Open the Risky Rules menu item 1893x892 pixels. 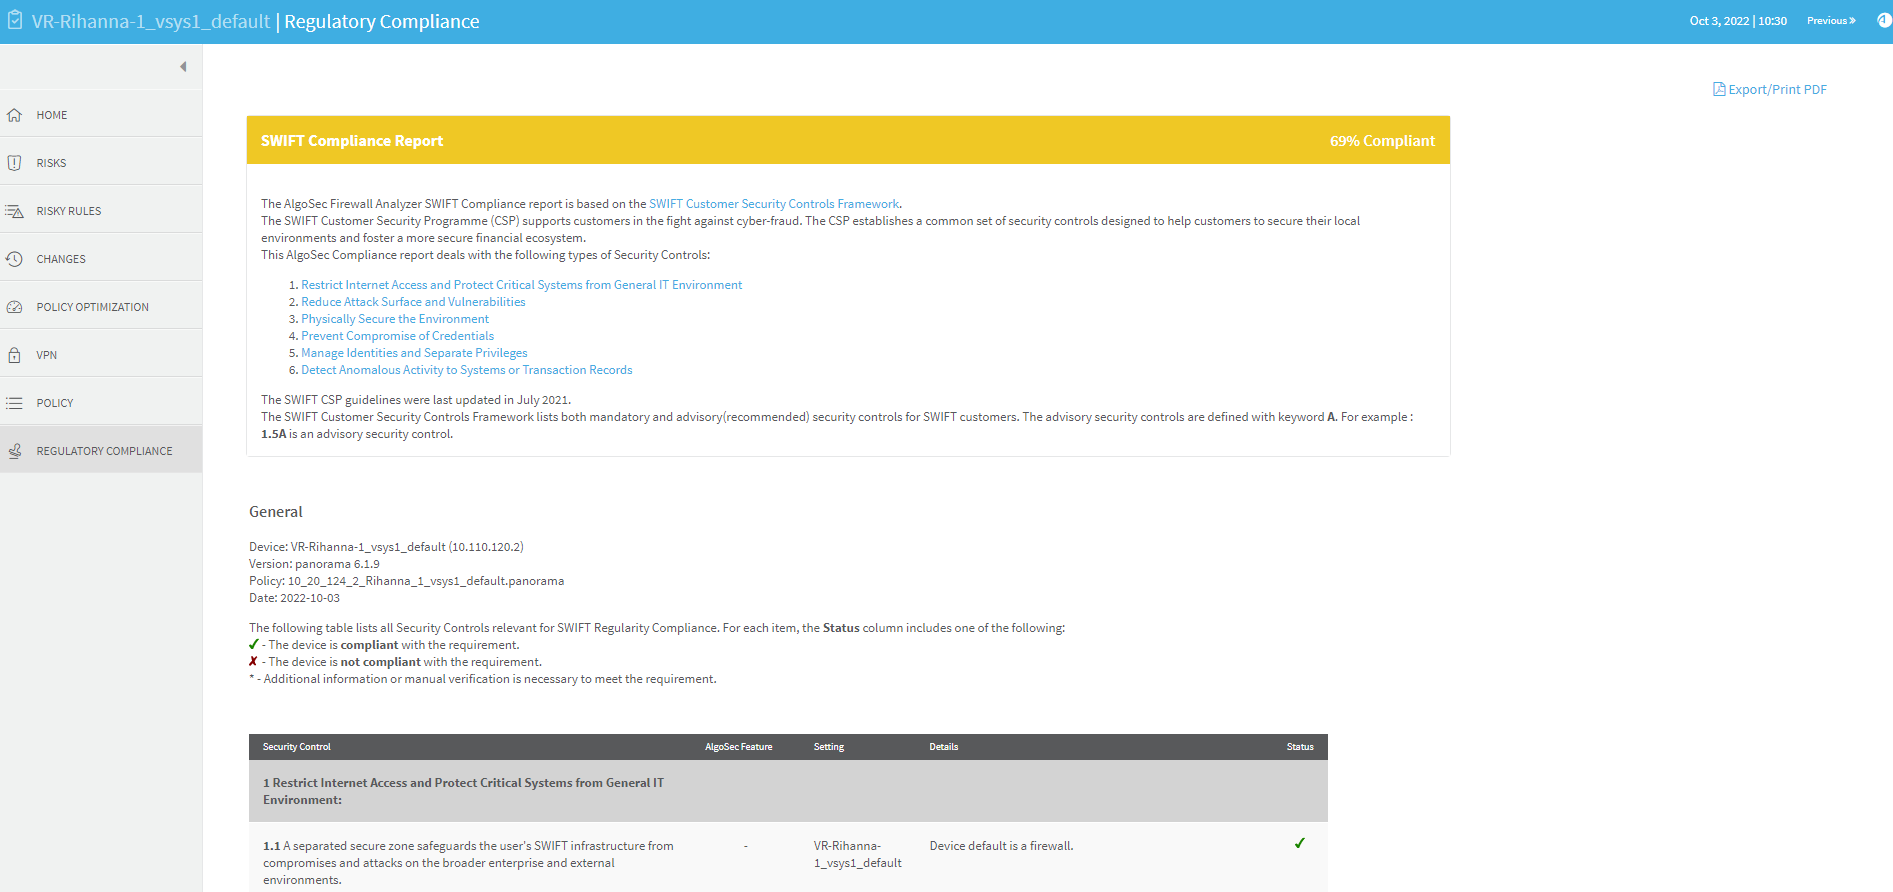69,211
